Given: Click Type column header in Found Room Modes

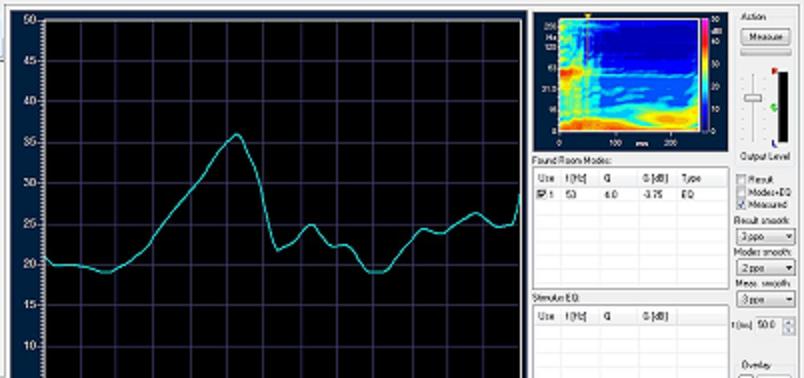Looking at the screenshot, I should click(690, 178).
